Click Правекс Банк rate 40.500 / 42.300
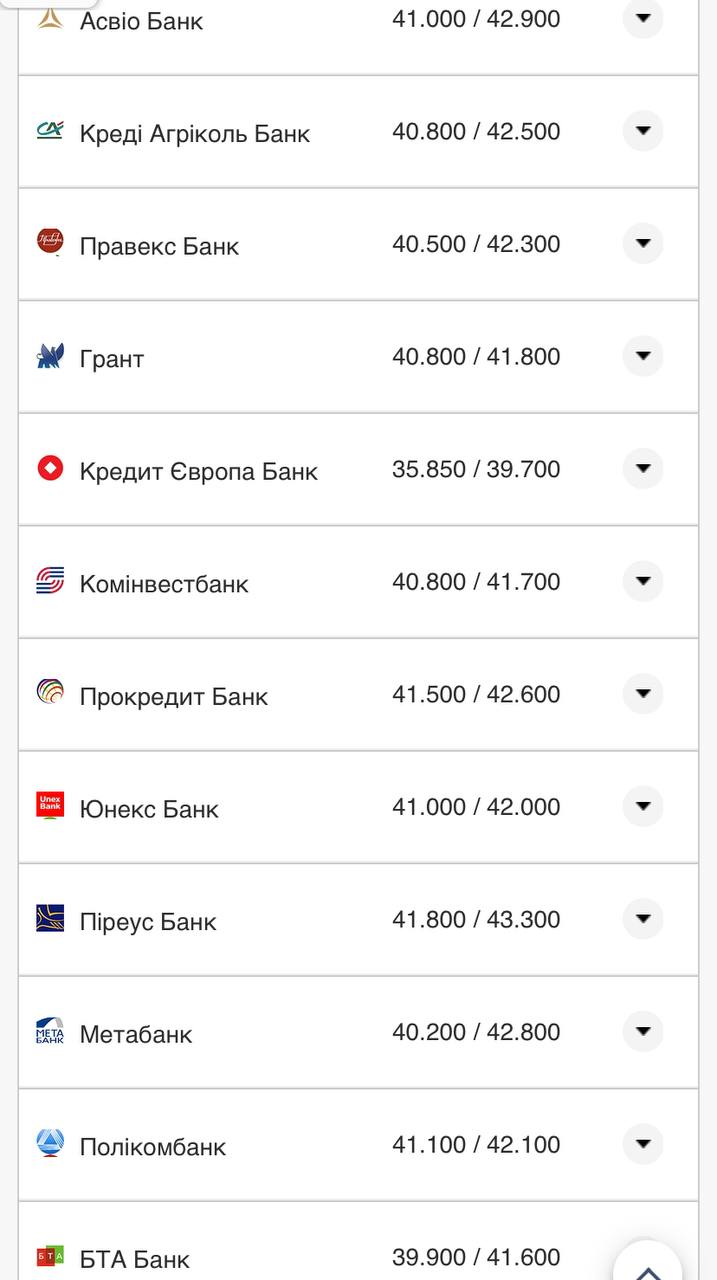The width and height of the screenshot is (717, 1280). pos(476,244)
